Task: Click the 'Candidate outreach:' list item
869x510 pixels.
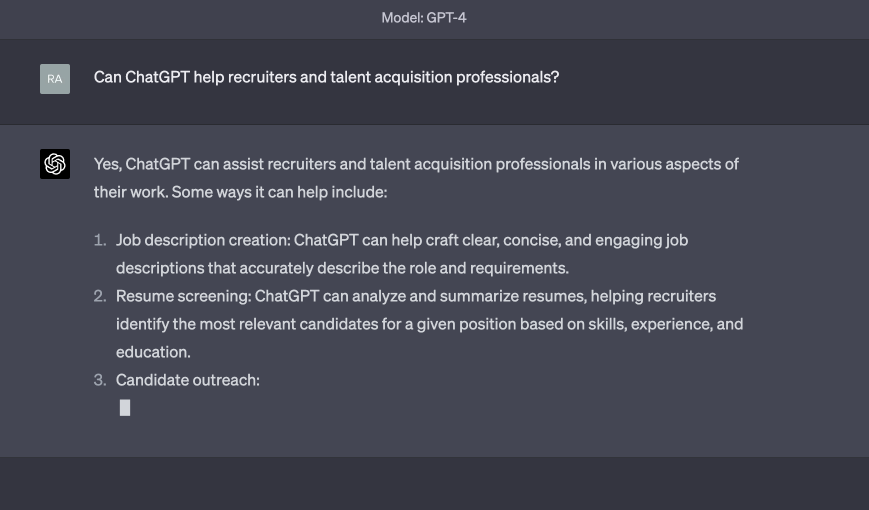Action: point(188,380)
